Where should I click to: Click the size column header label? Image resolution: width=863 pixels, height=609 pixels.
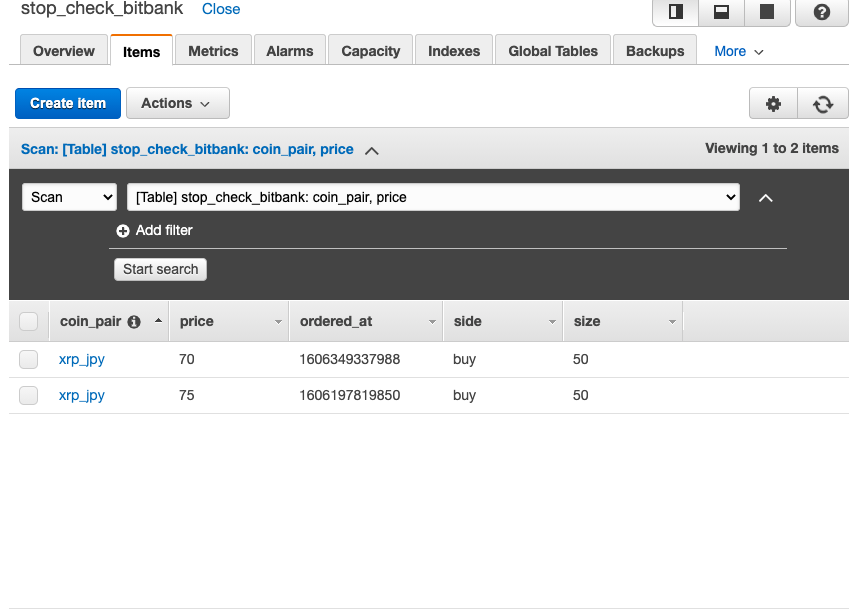587,321
